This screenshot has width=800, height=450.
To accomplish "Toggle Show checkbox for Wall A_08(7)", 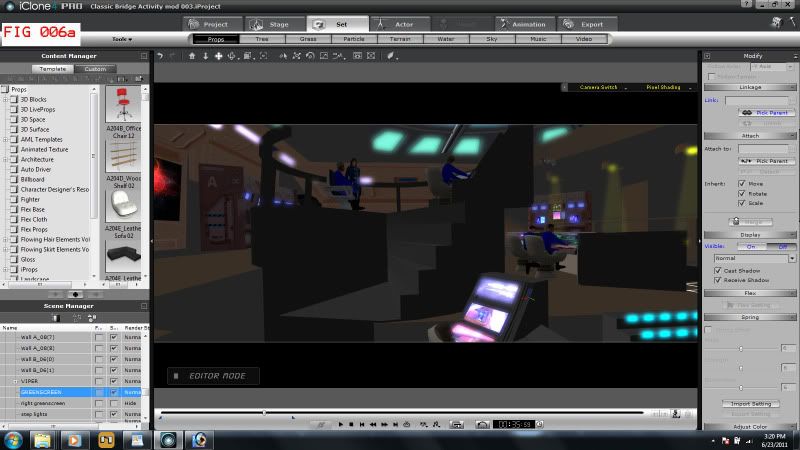I will [x=114, y=337].
